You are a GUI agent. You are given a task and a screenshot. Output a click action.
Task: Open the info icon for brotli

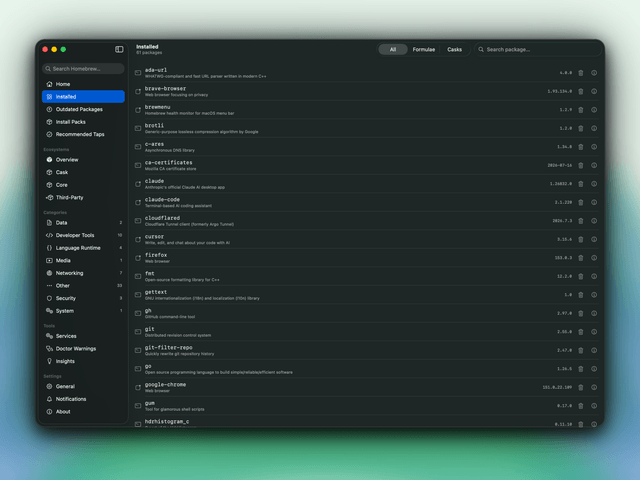click(x=594, y=129)
